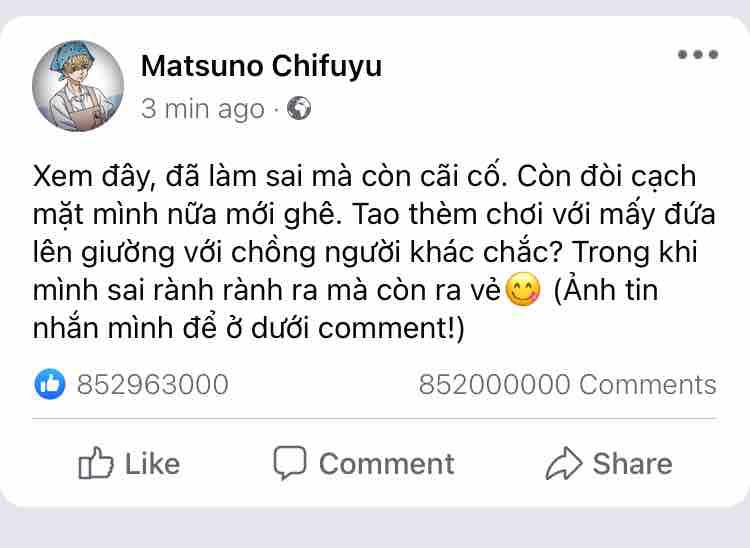Click the "3 min ago" timestamp

pyautogui.click(x=202, y=109)
